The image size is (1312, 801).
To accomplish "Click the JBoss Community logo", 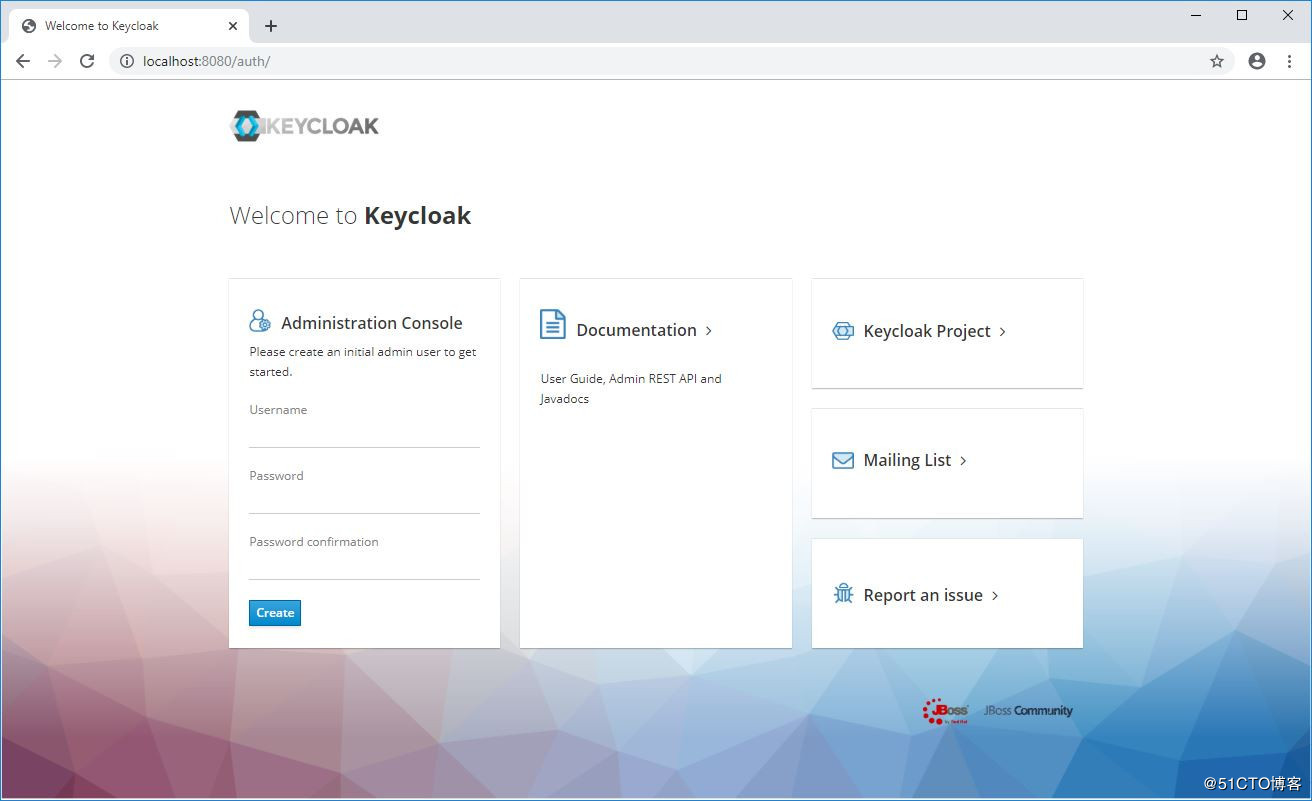I will [x=1028, y=711].
